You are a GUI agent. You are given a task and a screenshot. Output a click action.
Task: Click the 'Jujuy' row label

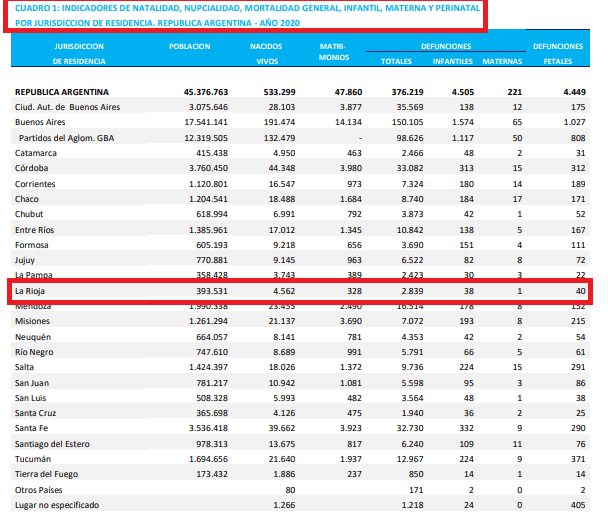click(x=25, y=260)
